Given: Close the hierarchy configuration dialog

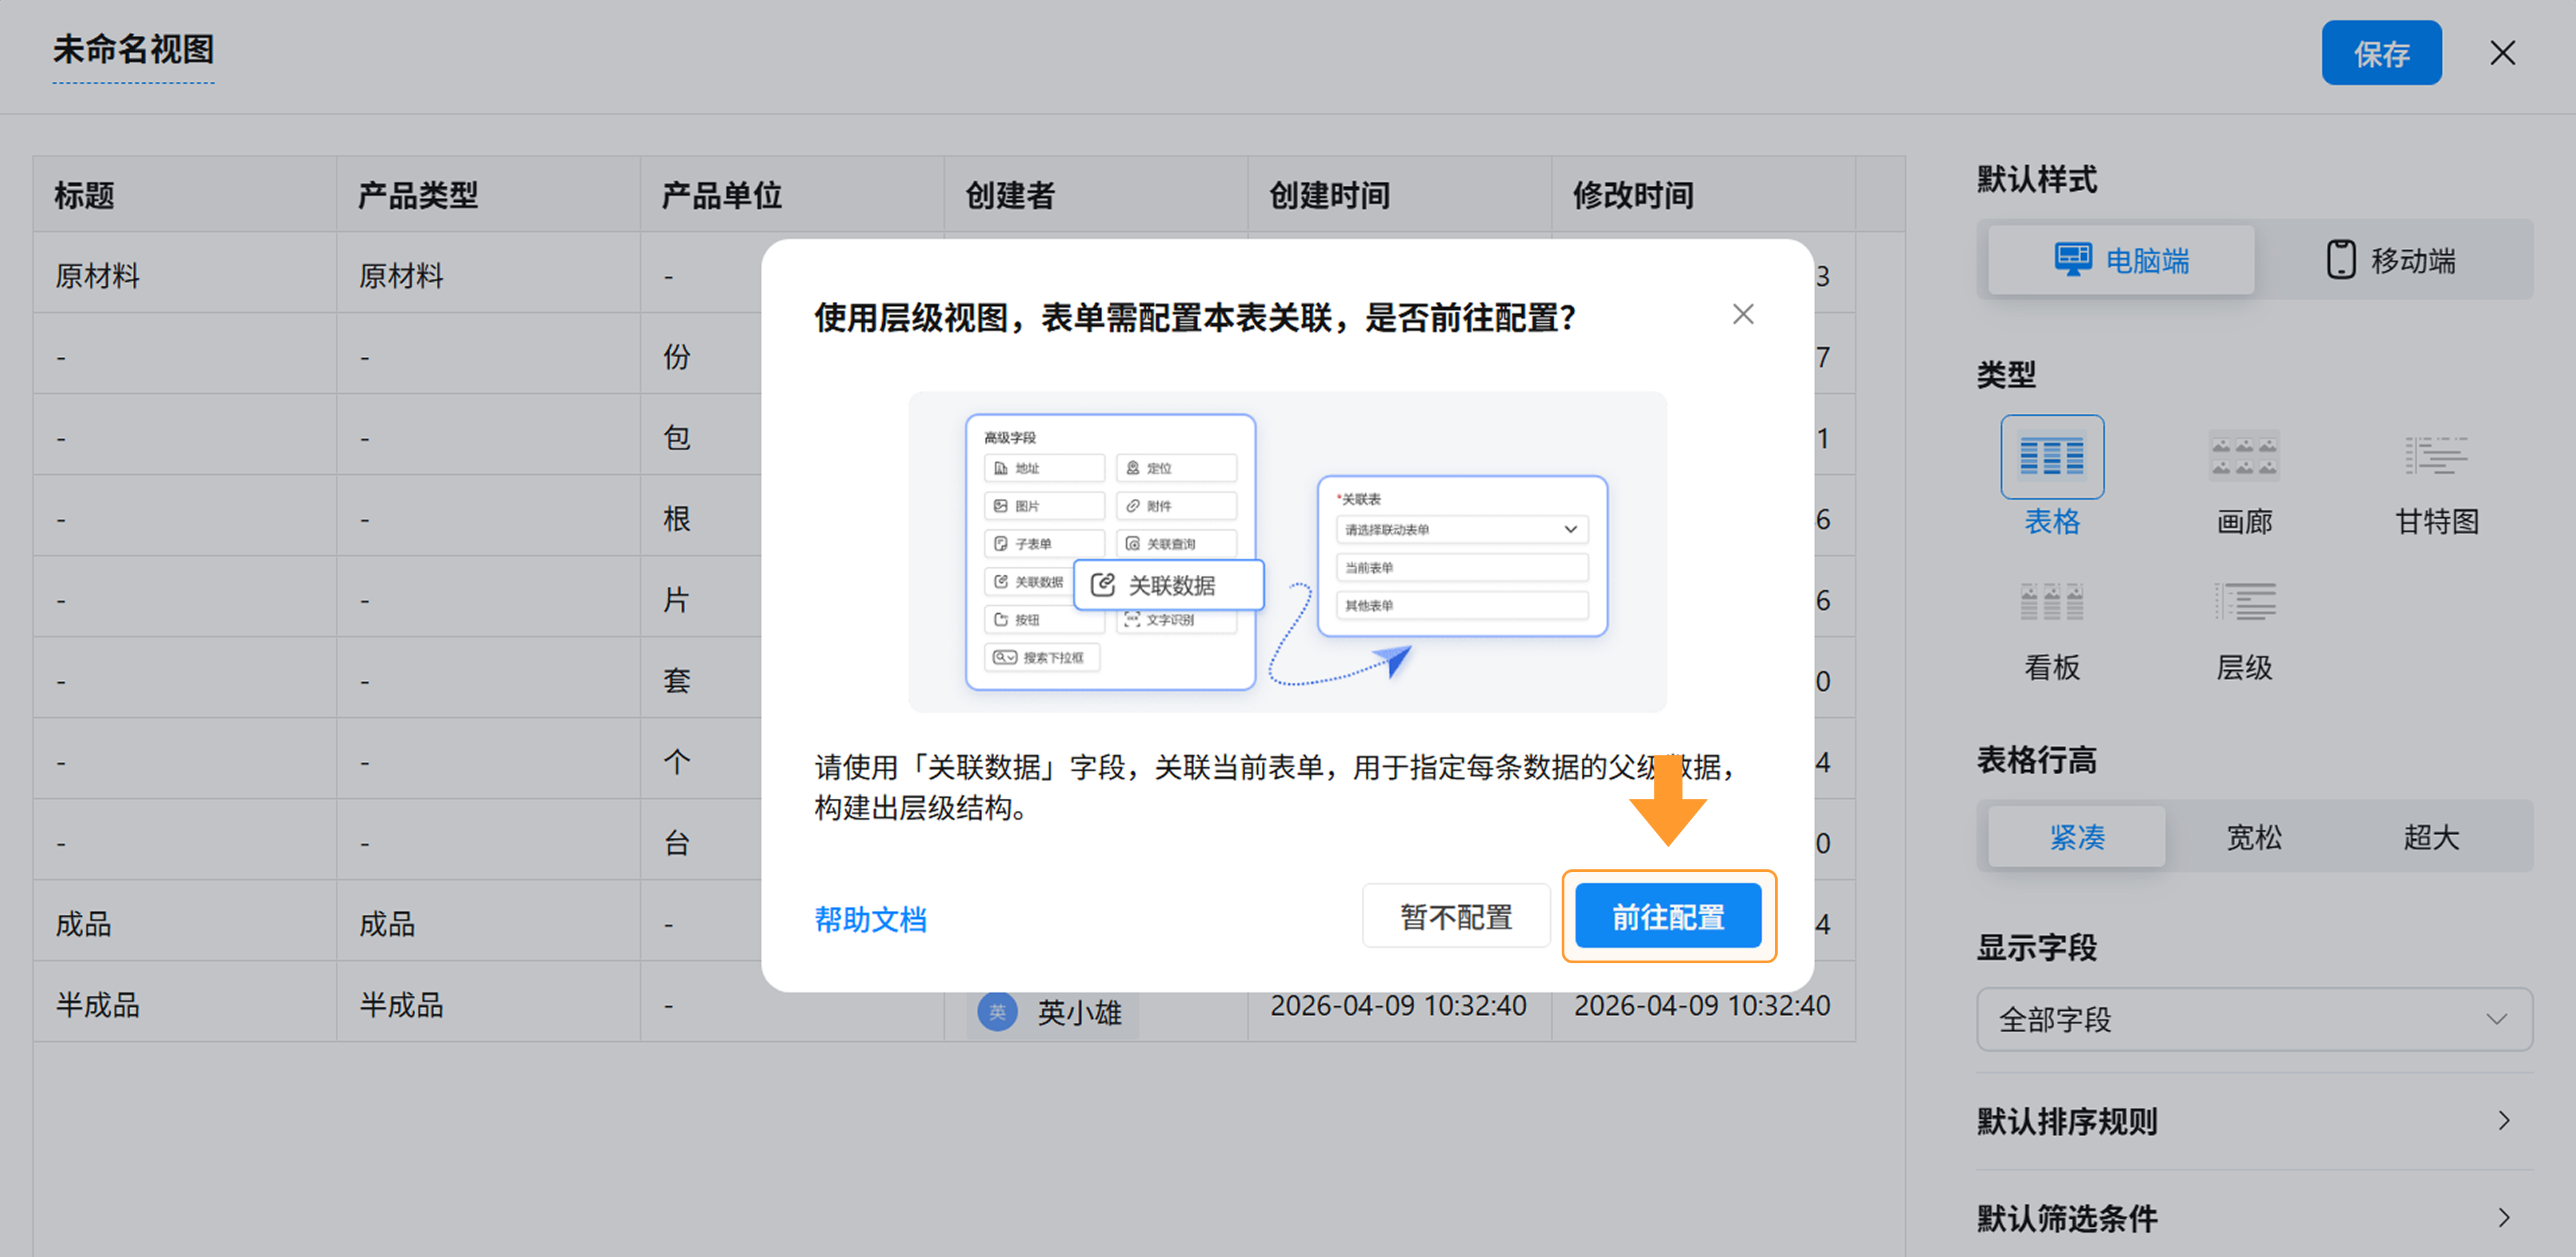Looking at the screenshot, I should point(1742,315).
